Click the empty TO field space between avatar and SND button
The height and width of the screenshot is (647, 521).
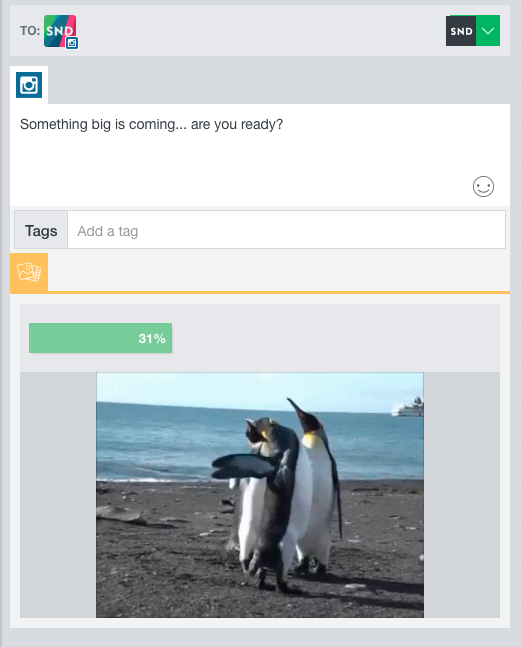(x=262, y=31)
